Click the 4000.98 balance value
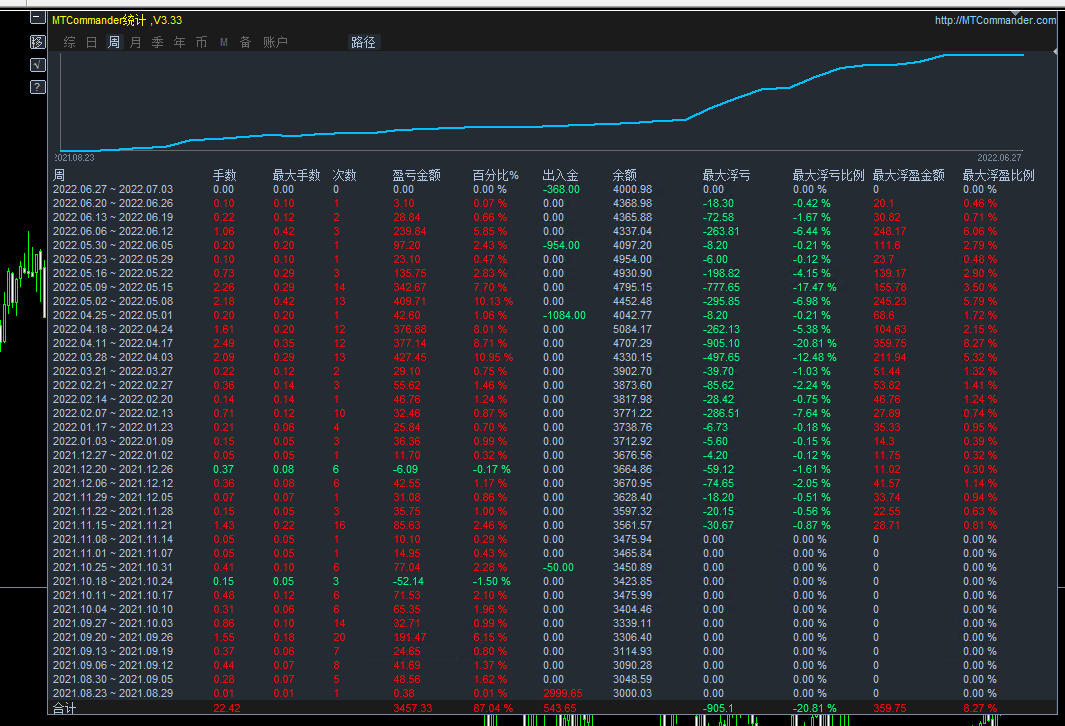Screen dimensions: 1065x726 (x=632, y=189)
